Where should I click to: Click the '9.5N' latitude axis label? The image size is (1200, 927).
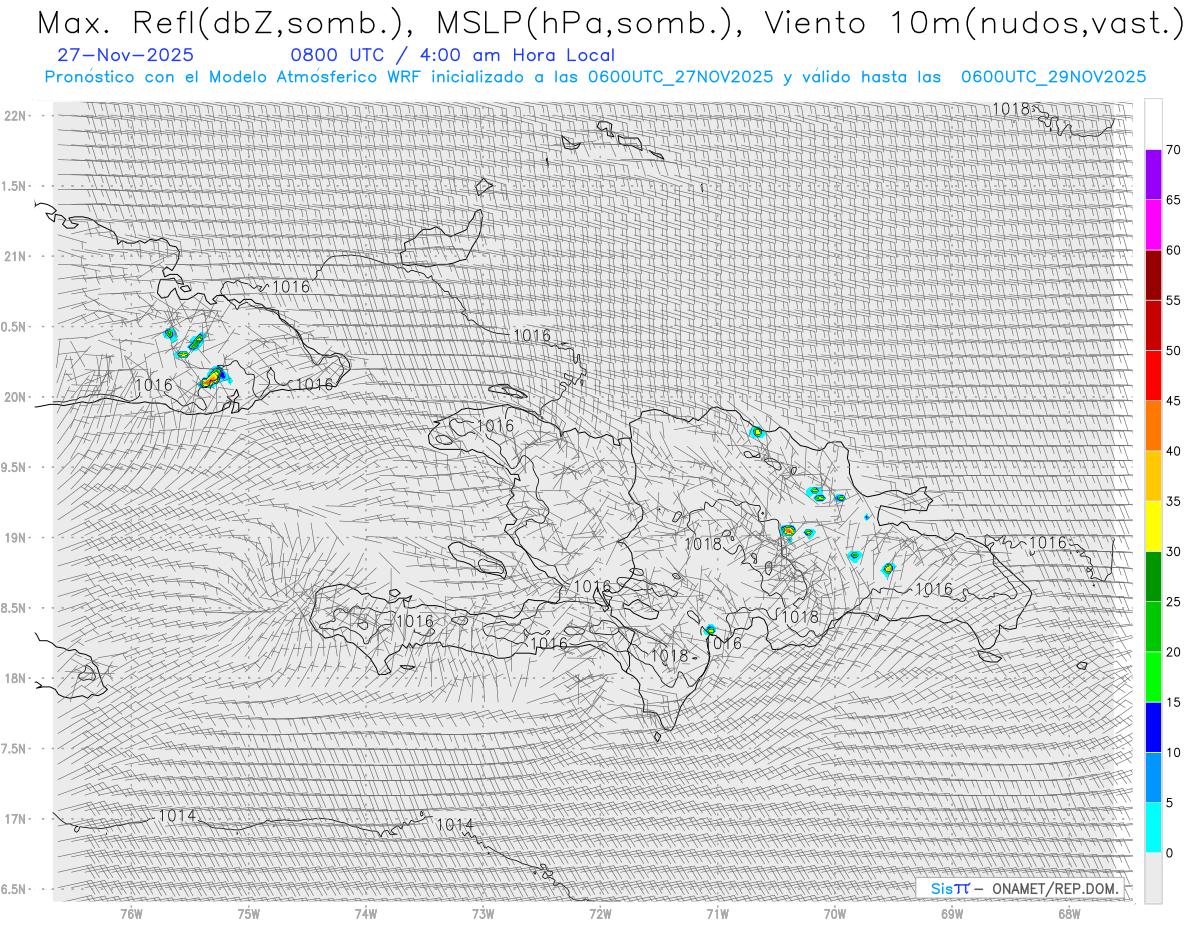coord(14,467)
